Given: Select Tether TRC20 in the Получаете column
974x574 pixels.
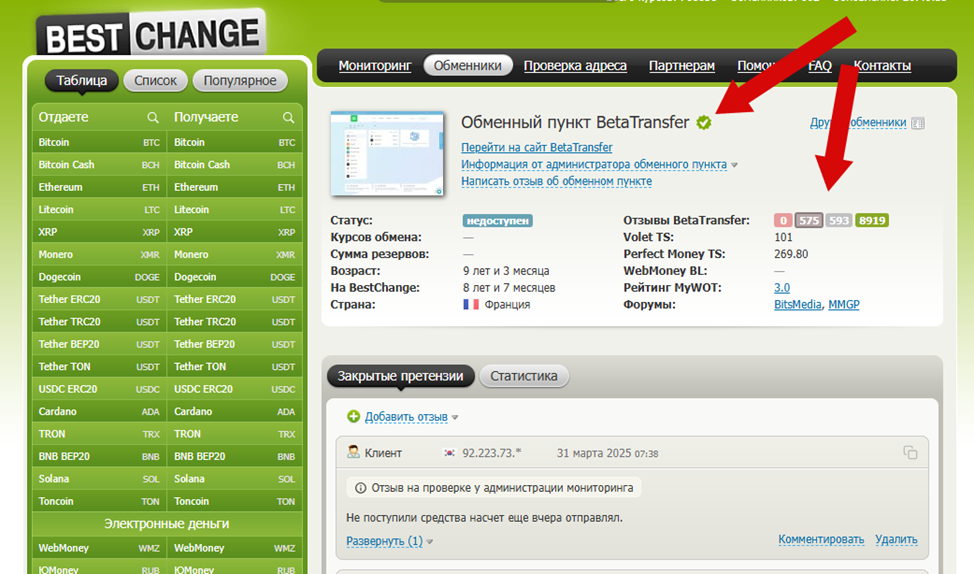Looking at the screenshot, I should (x=234, y=322).
